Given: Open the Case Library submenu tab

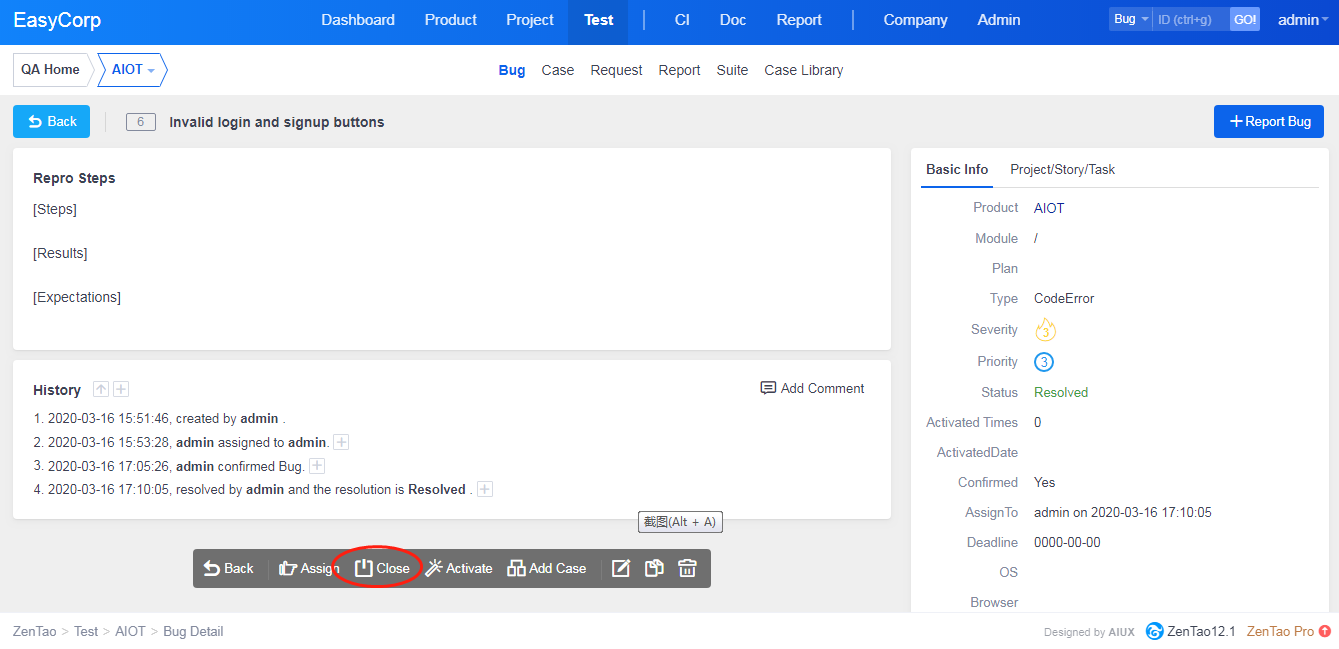Looking at the screenshot, I should [803, 70].
